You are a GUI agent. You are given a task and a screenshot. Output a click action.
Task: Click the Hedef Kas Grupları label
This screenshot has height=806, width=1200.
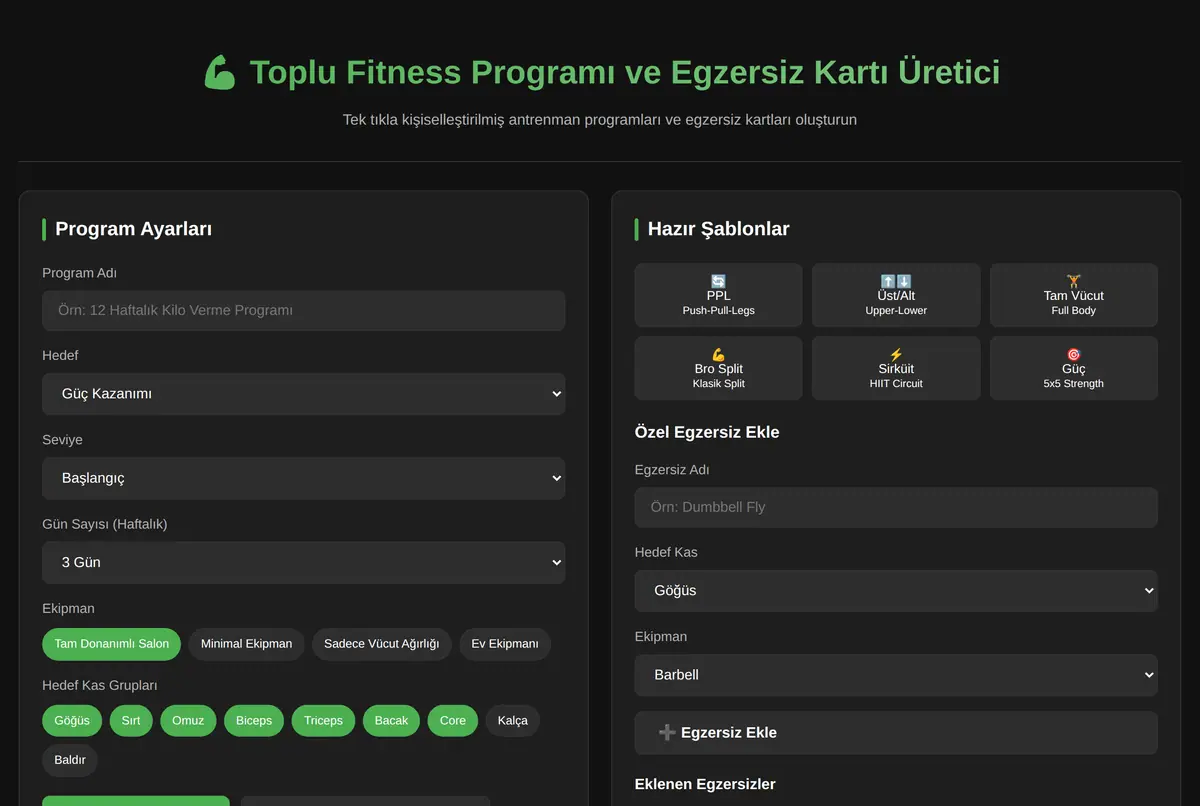100,685
